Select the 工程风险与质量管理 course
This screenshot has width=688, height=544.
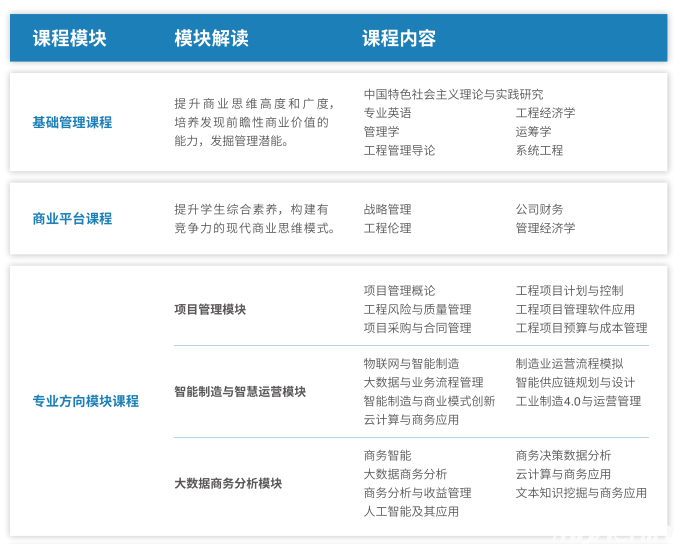417,309
